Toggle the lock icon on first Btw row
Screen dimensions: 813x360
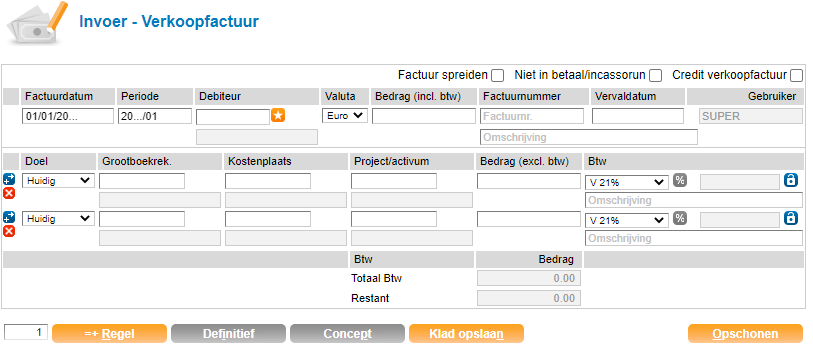point(791,181)
